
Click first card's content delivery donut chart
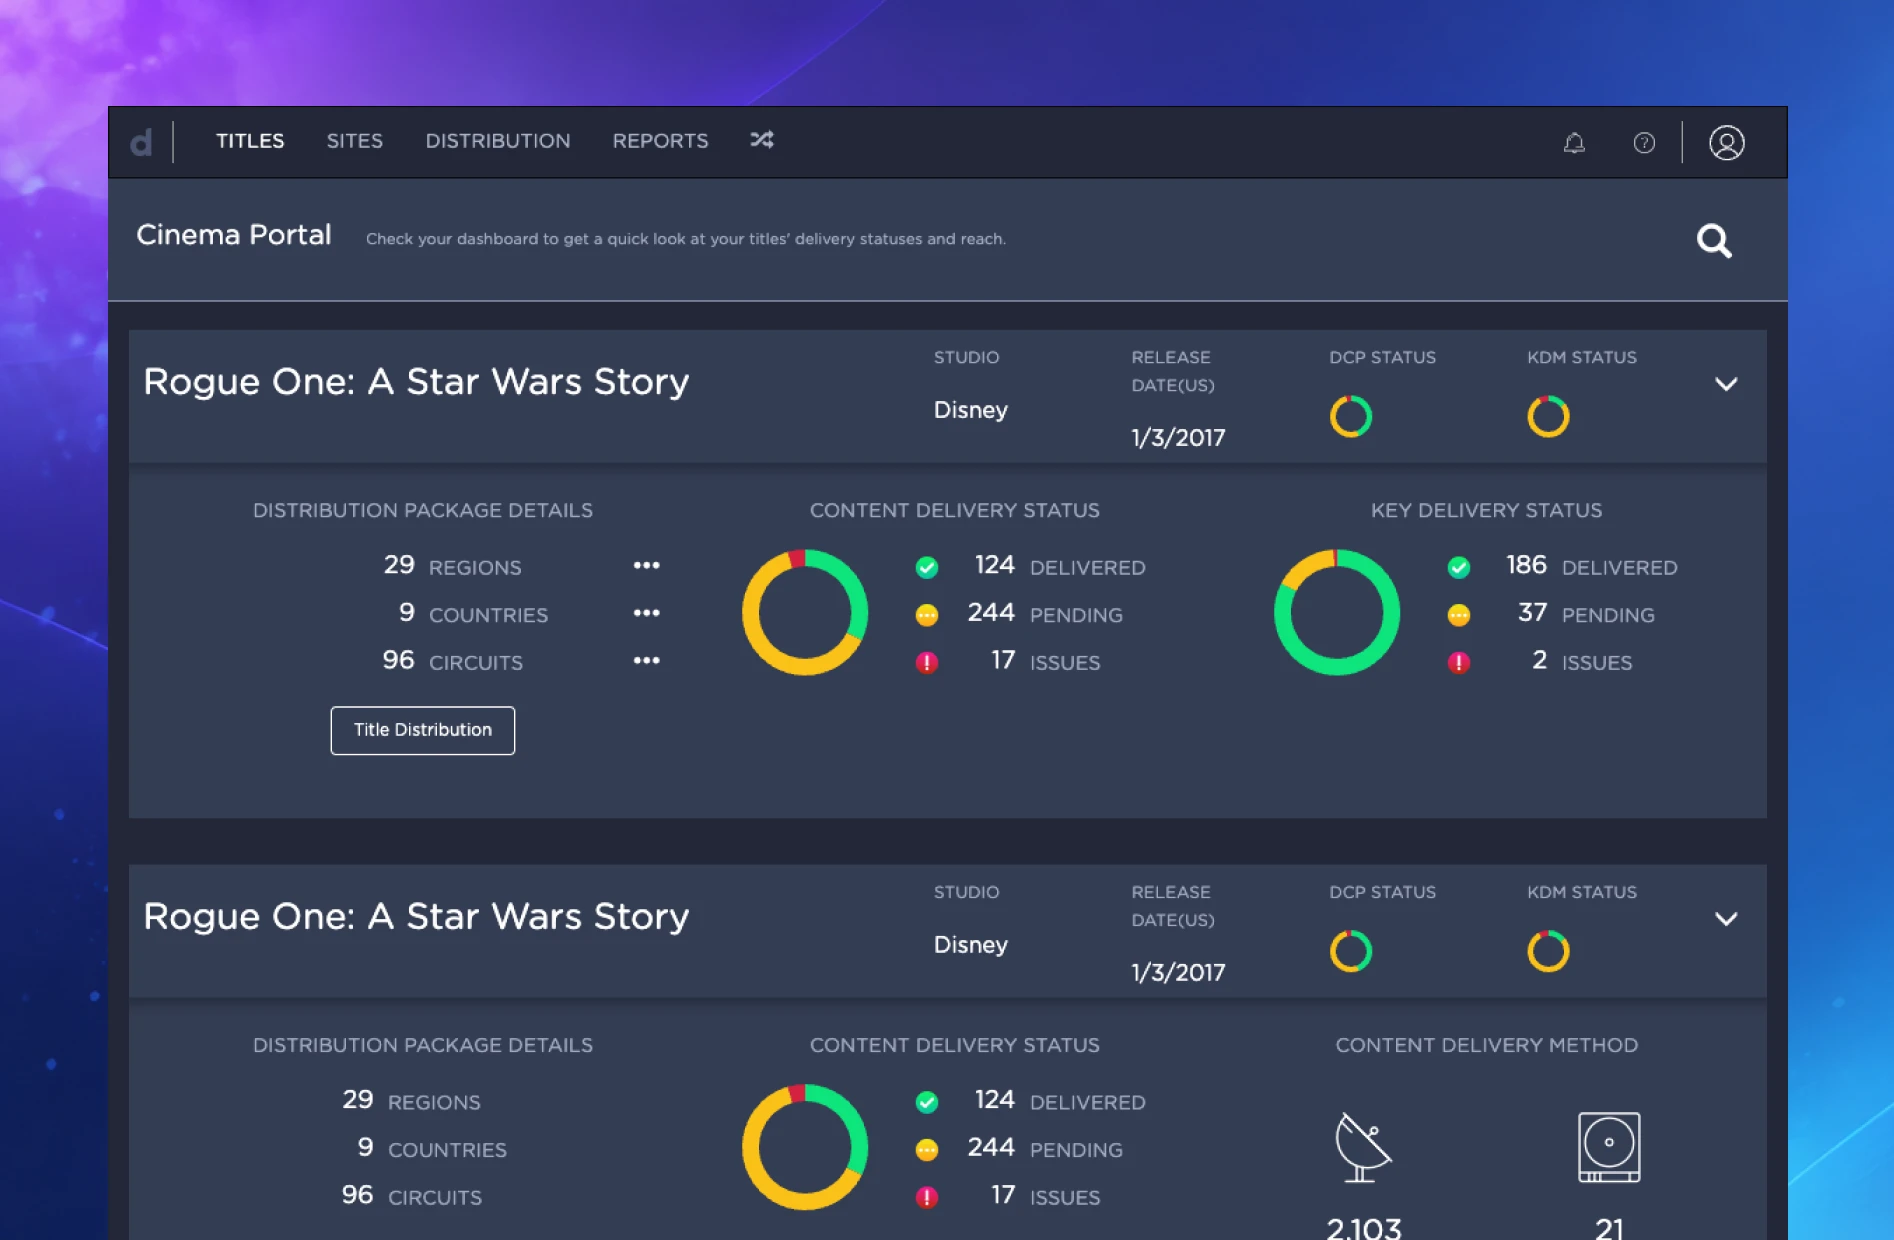point(805,613)
